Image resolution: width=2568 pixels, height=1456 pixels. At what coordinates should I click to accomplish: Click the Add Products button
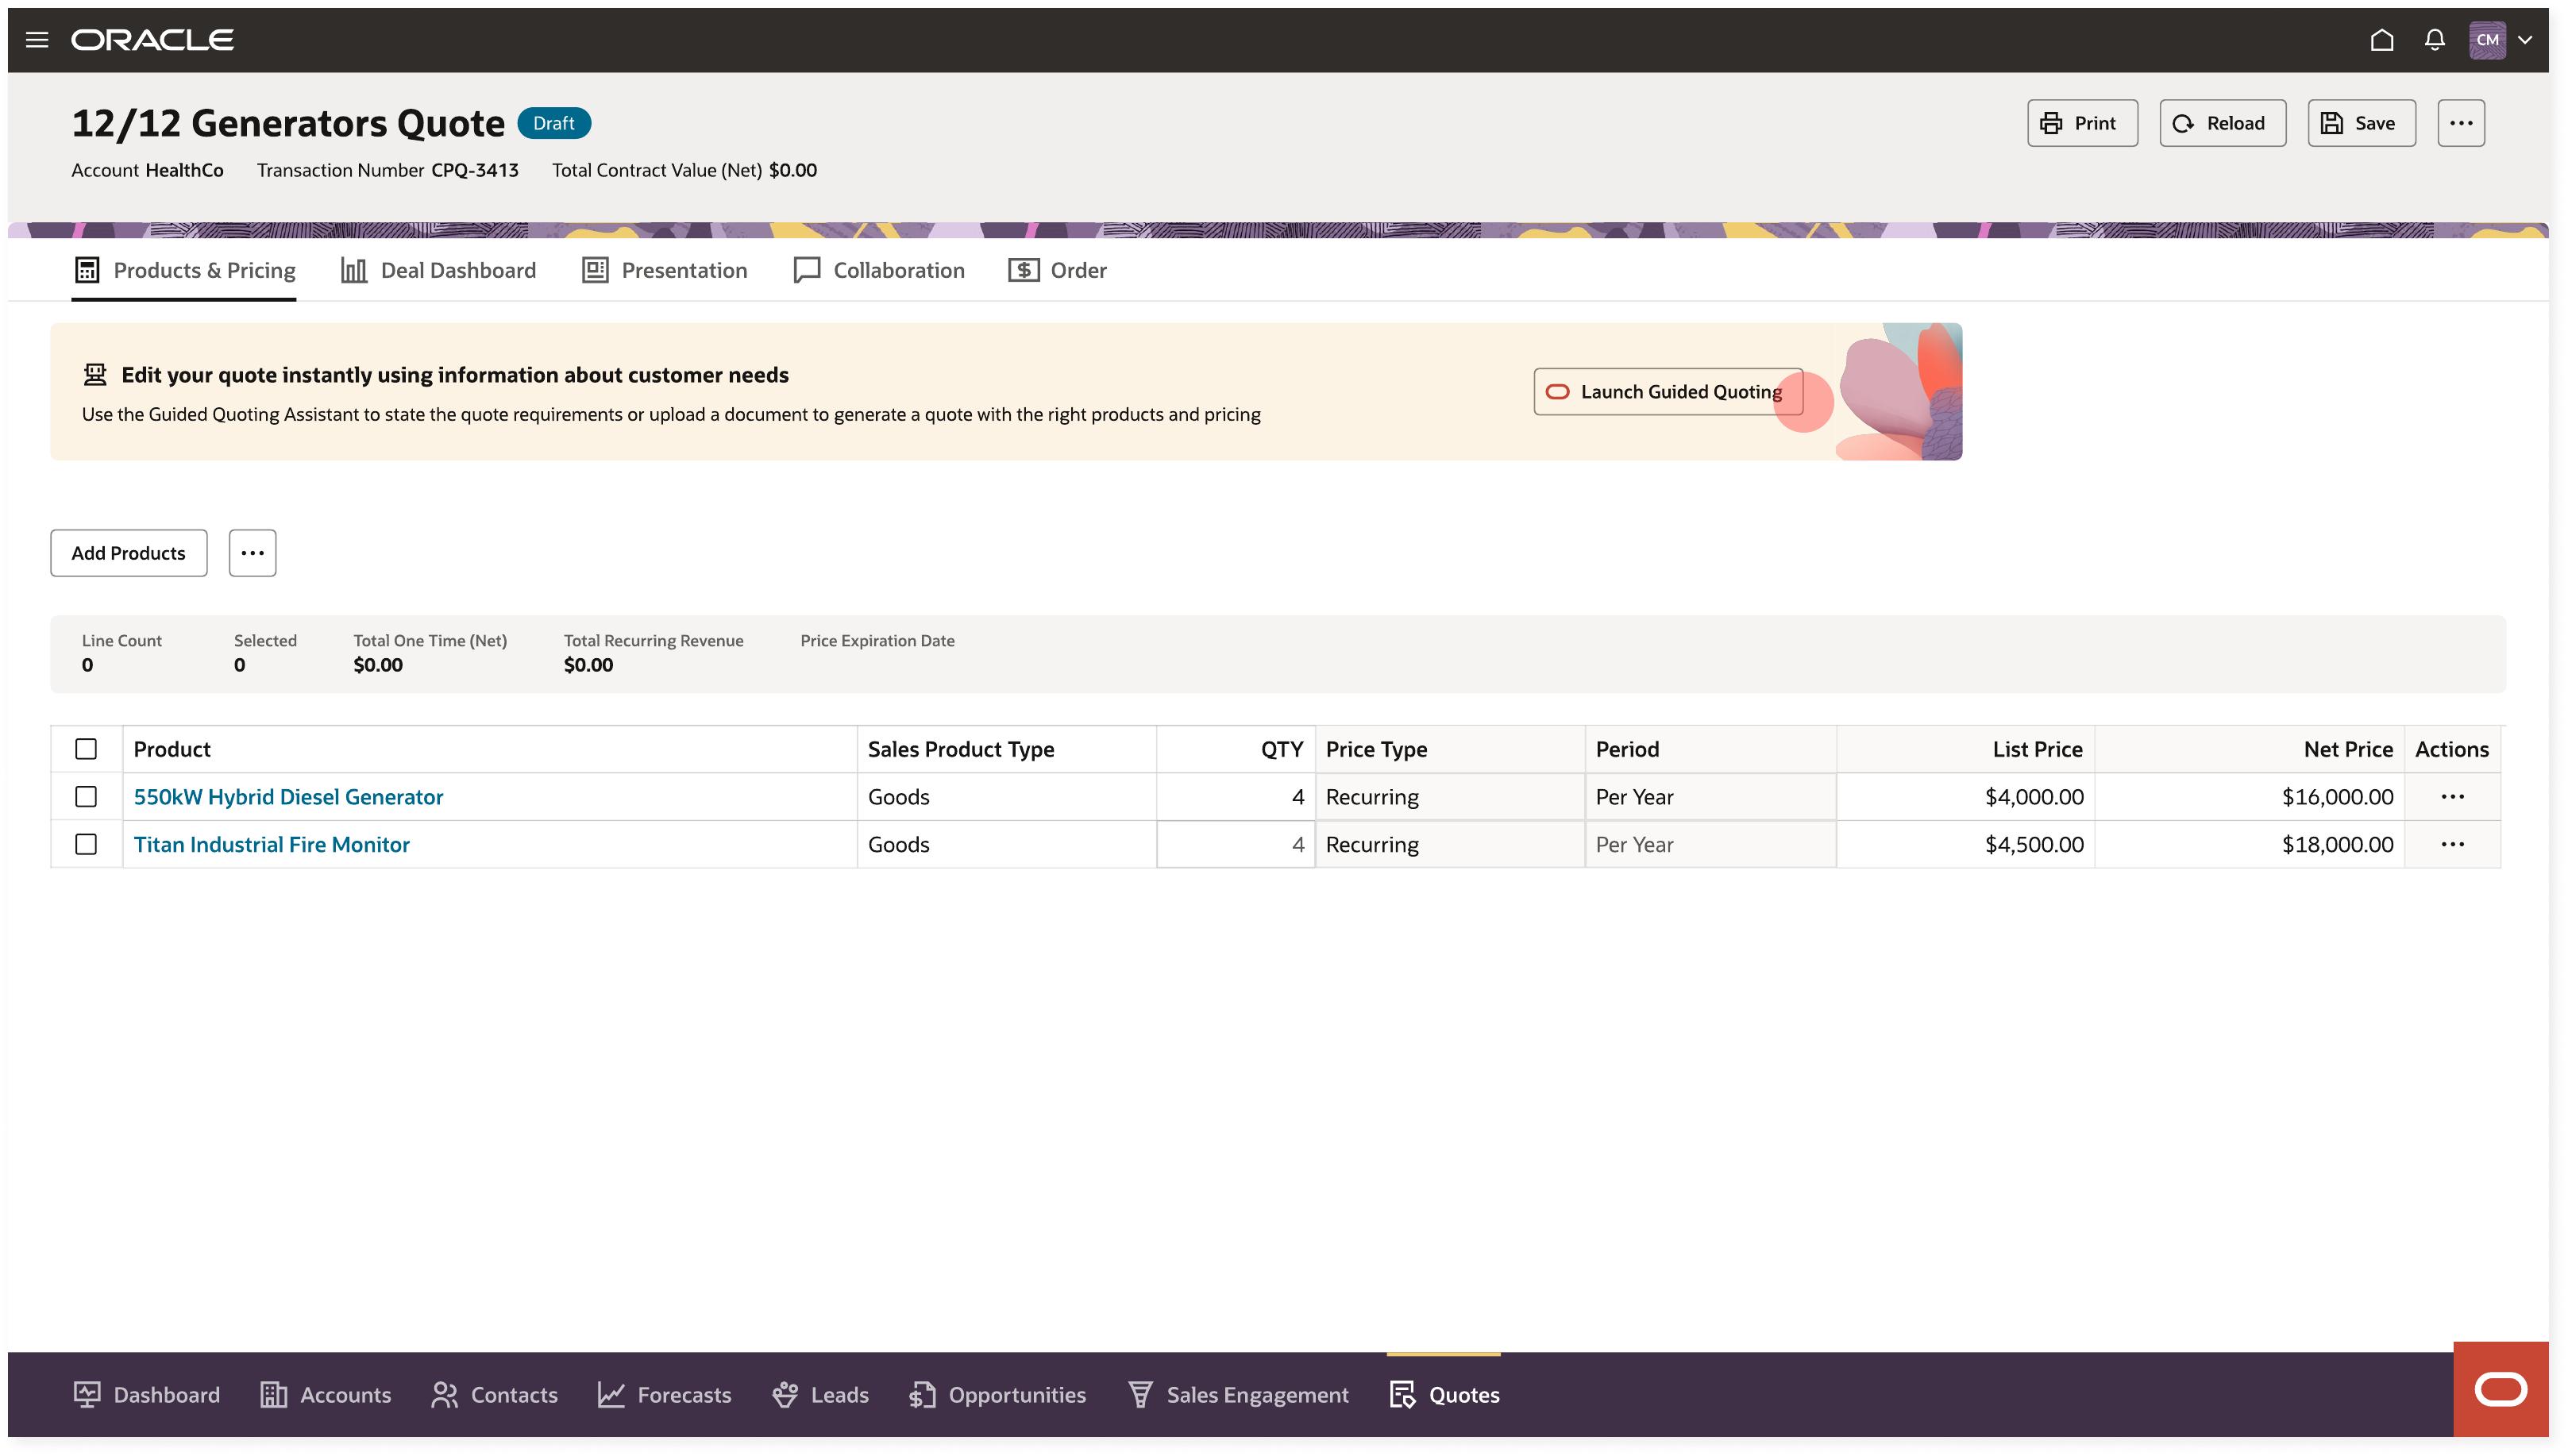tap(128, 553)
